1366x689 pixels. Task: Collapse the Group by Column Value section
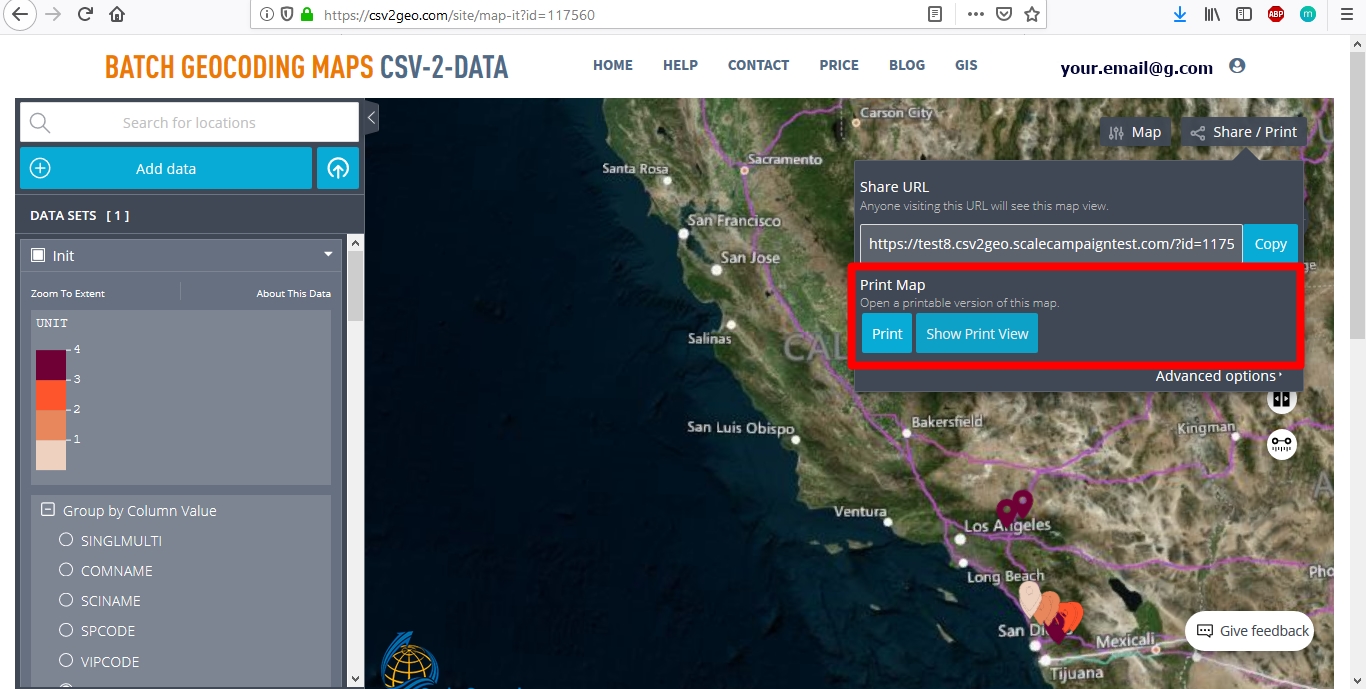tap(46, 509)
